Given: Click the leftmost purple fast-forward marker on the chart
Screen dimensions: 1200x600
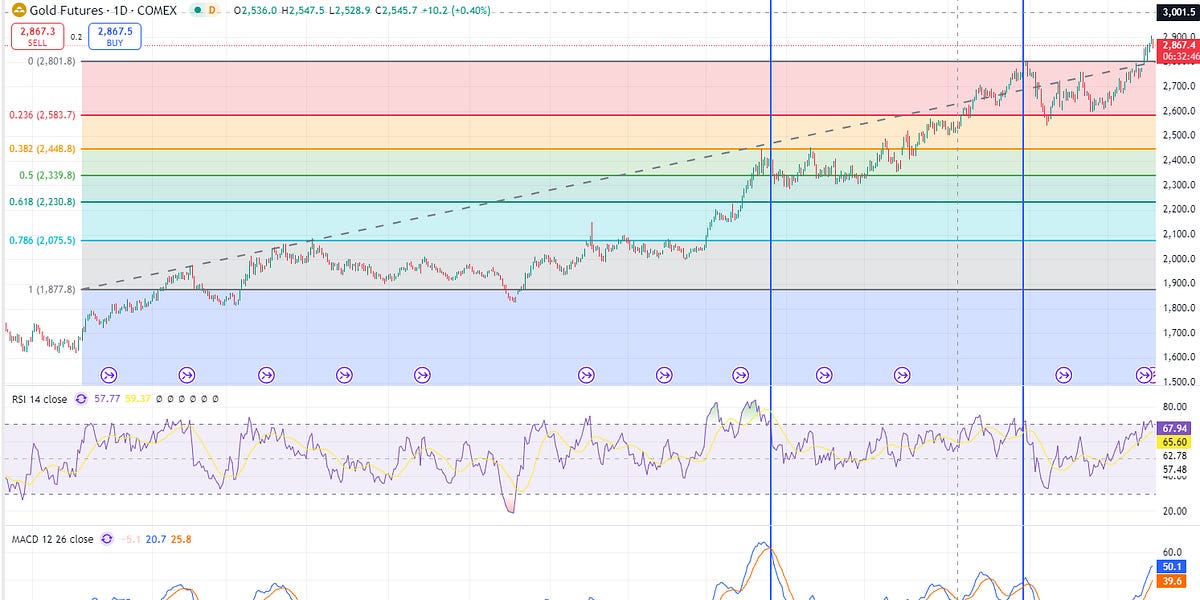Looking at the screenshot, I should pyautogui.click(x=109, y=375).
